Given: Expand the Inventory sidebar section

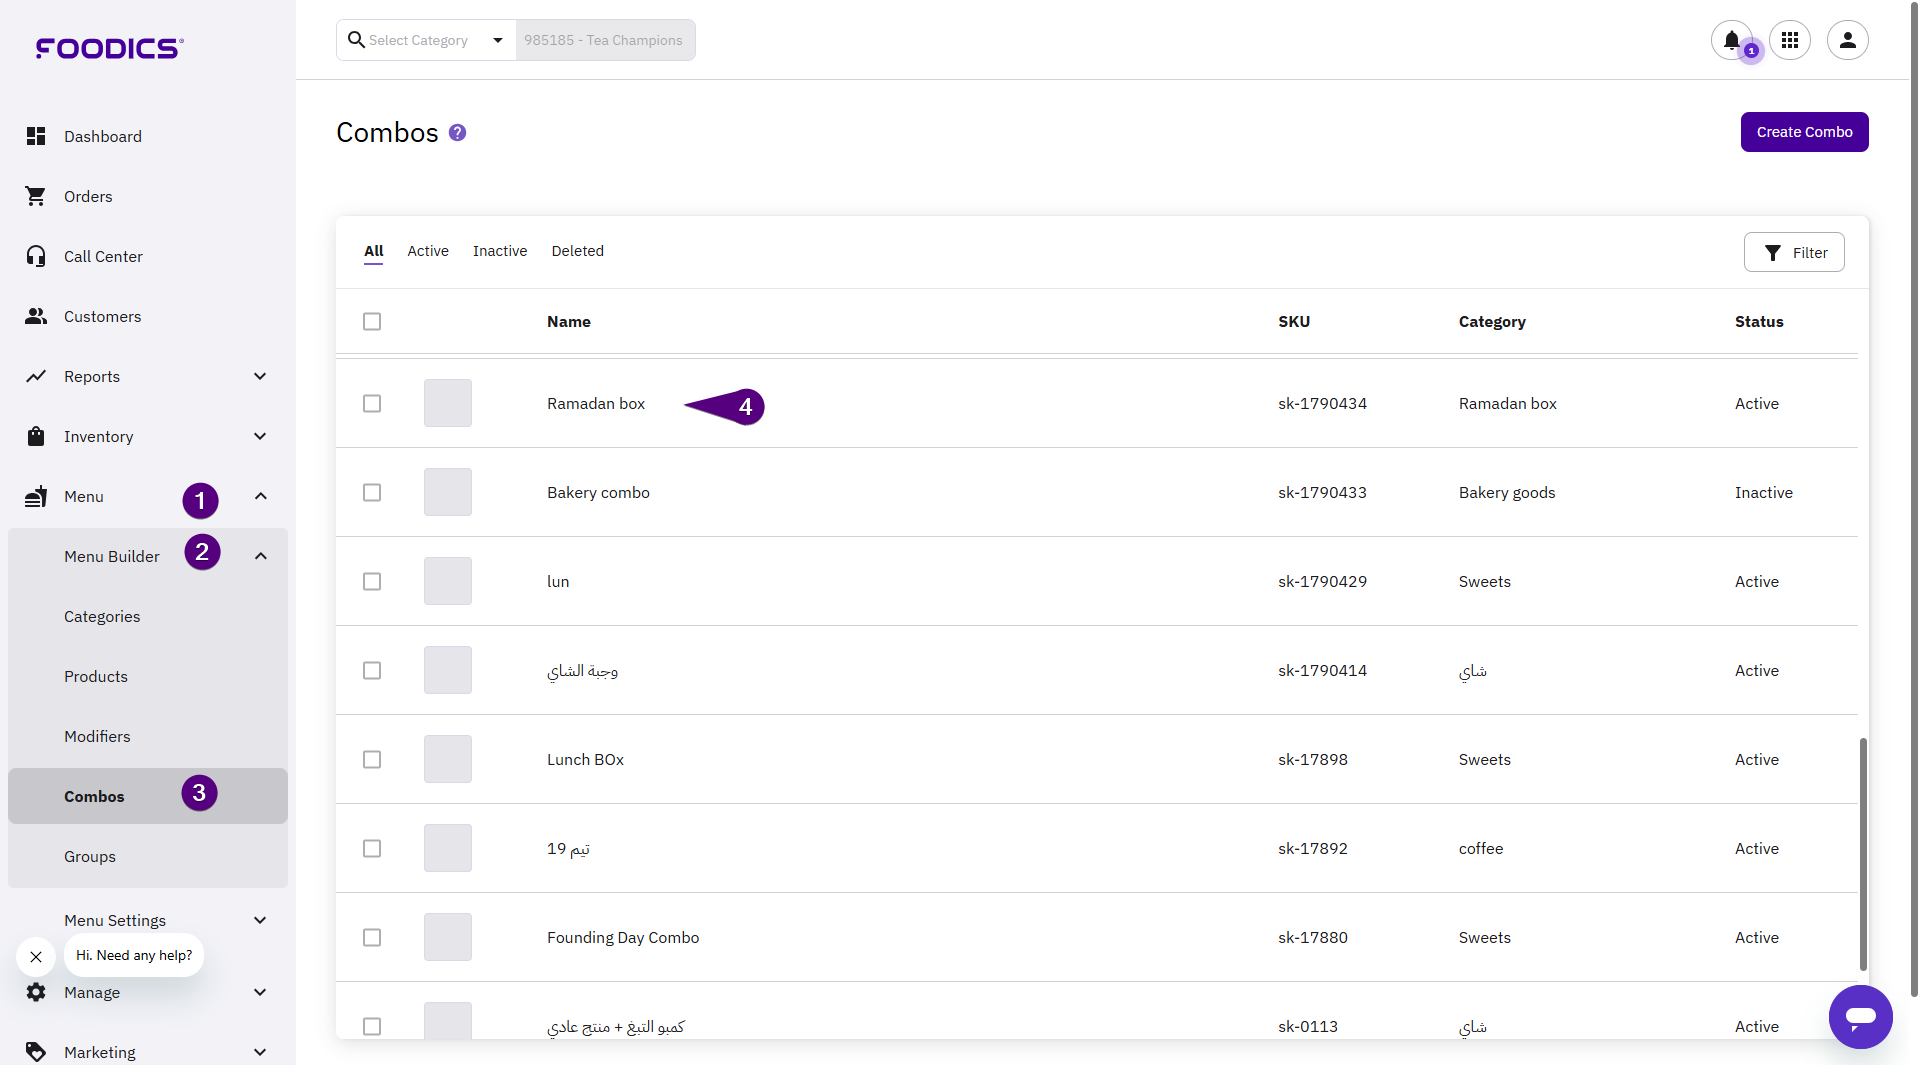Looking at the screenshot, I should 260,436.
